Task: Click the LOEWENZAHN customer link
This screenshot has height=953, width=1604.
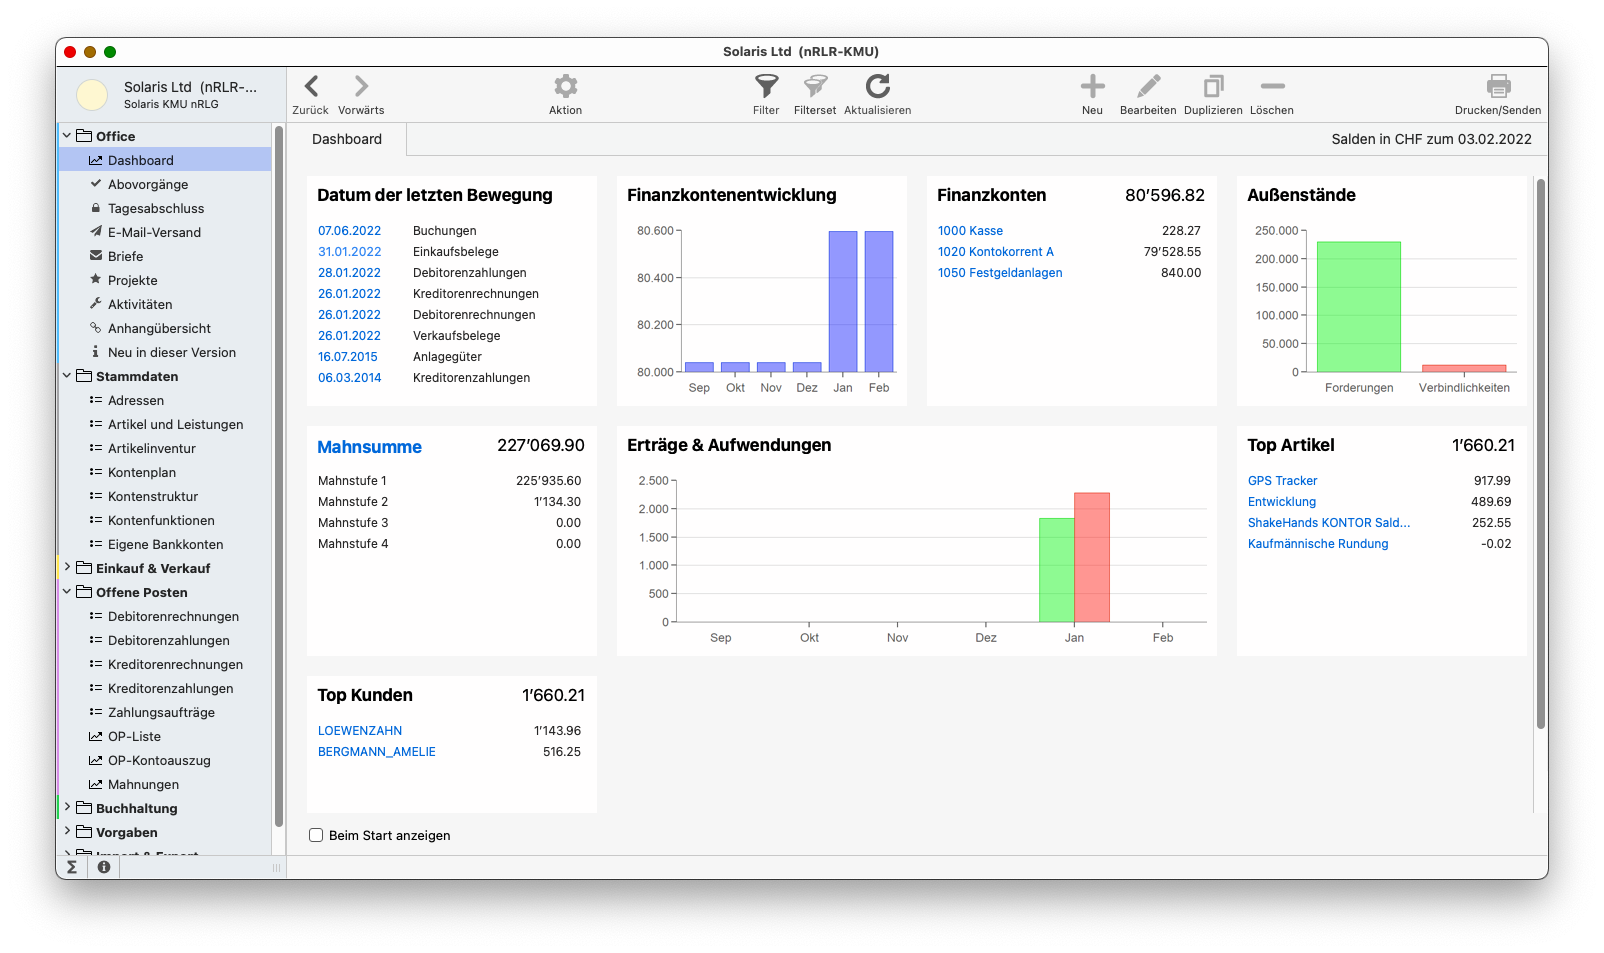Action: coord(360,731)
